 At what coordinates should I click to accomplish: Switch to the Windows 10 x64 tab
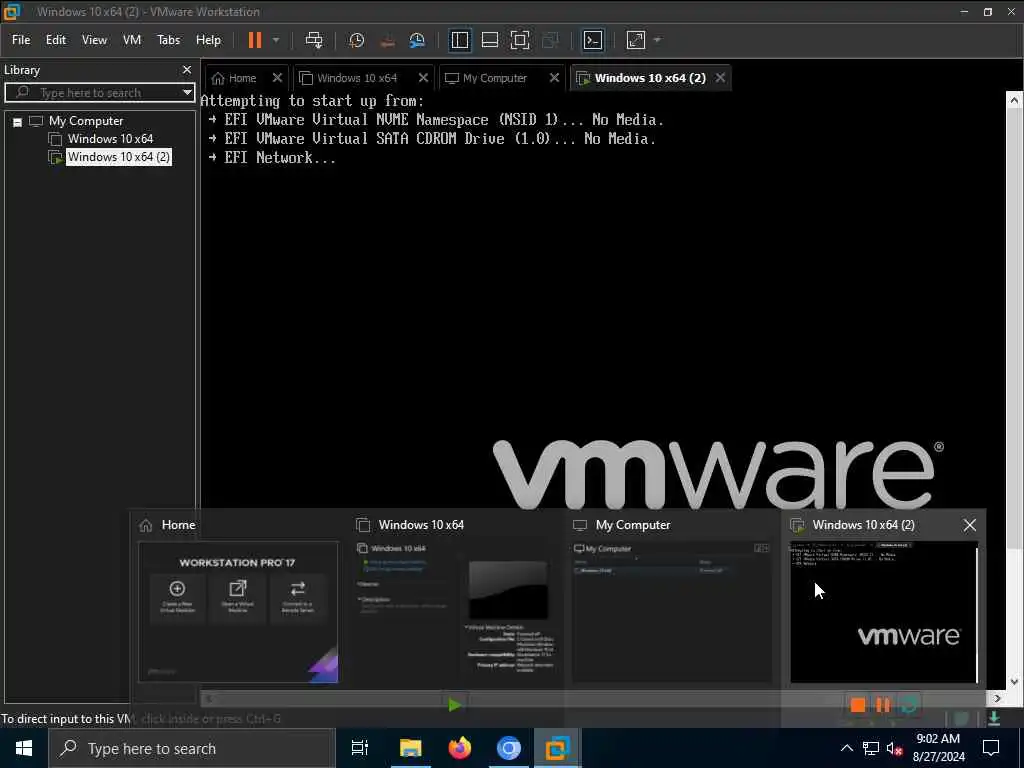point(357,78)
